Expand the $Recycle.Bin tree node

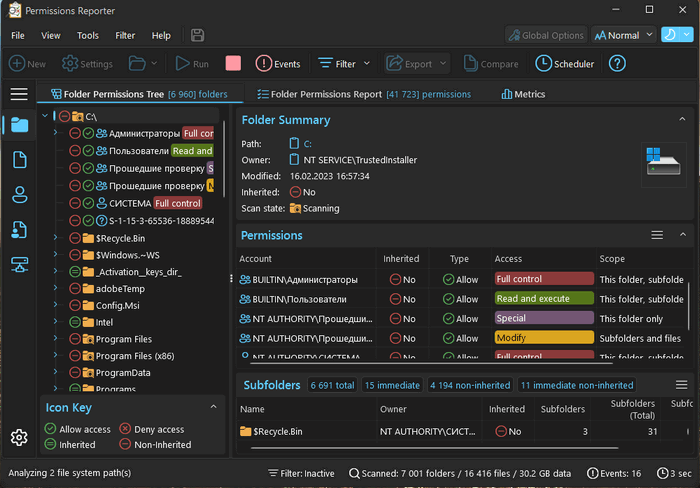pyautogui.click(x=56, y=238)
